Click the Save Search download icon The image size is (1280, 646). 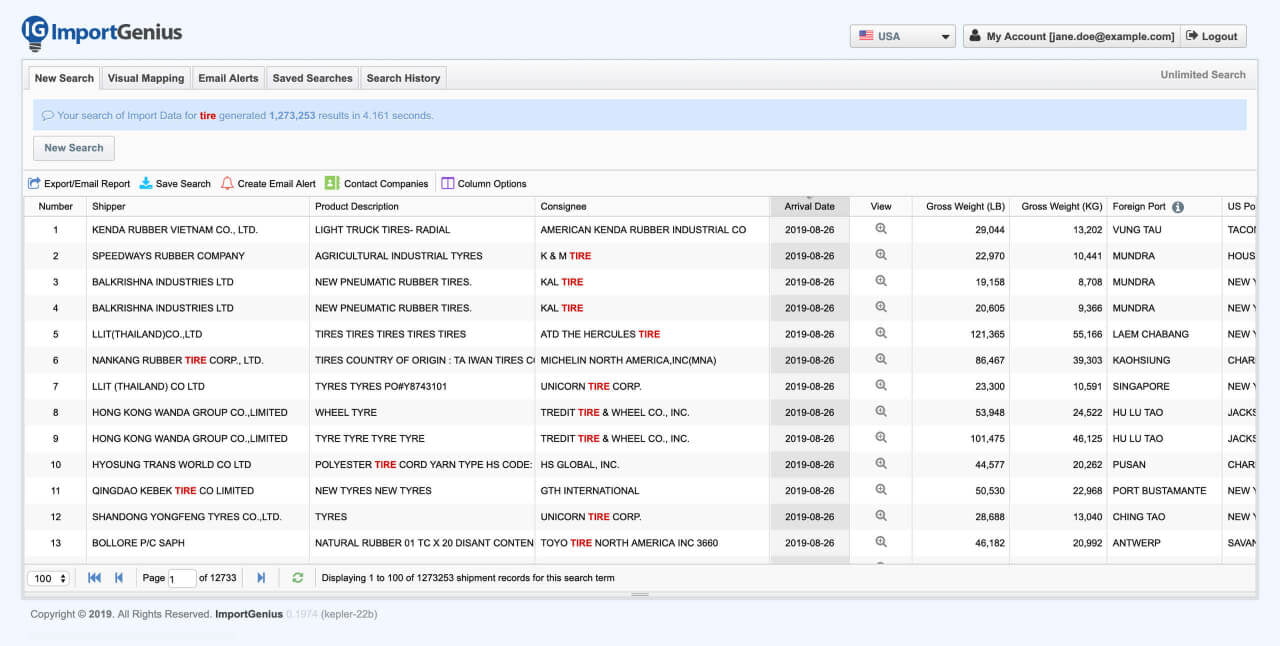click(x=145, y=183)
